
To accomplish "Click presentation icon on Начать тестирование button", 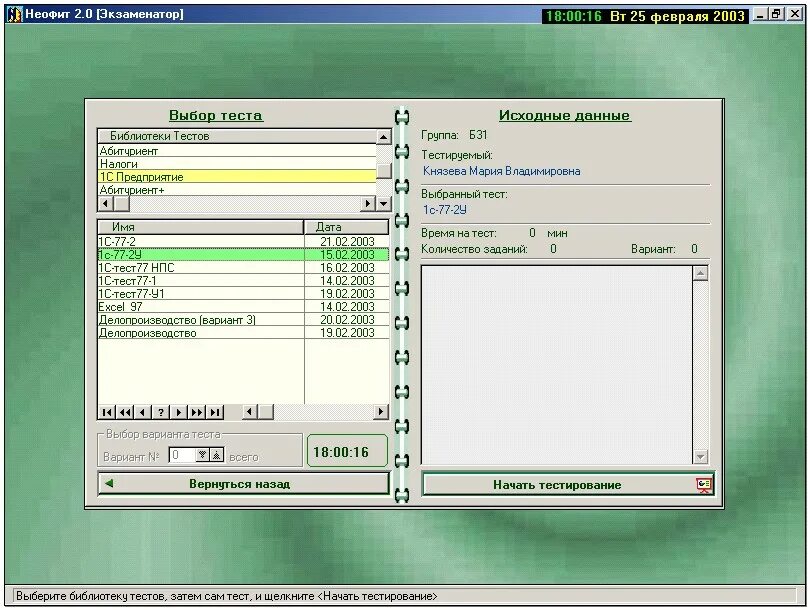I will coord(704,485).
